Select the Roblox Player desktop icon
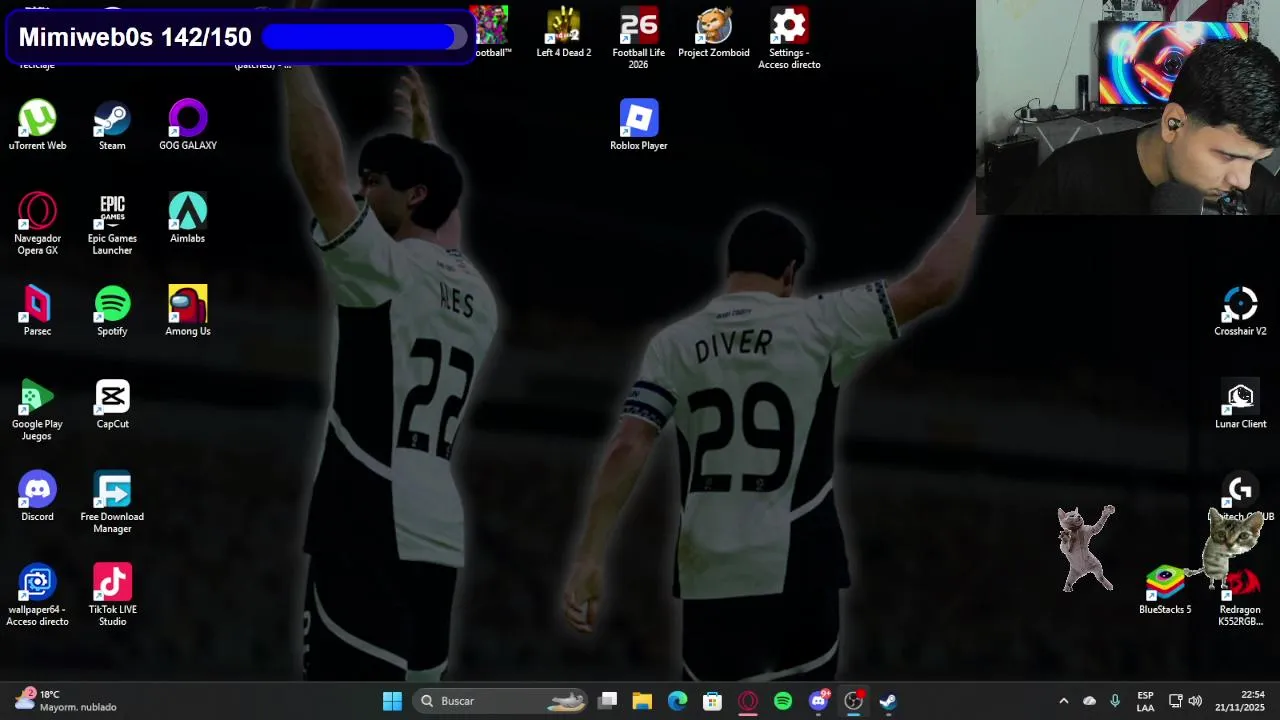Screen dimensions: 1280x720 (x=639, y=125)
